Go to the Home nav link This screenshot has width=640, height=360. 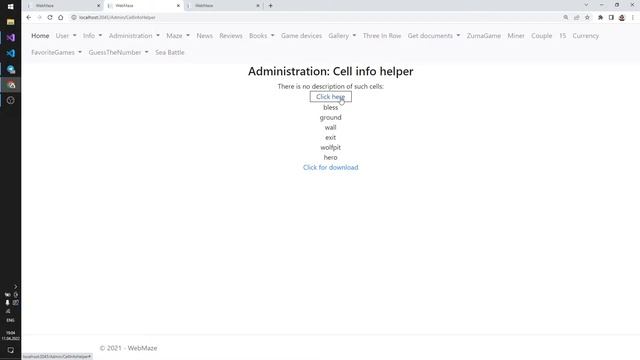coord(40,36)
